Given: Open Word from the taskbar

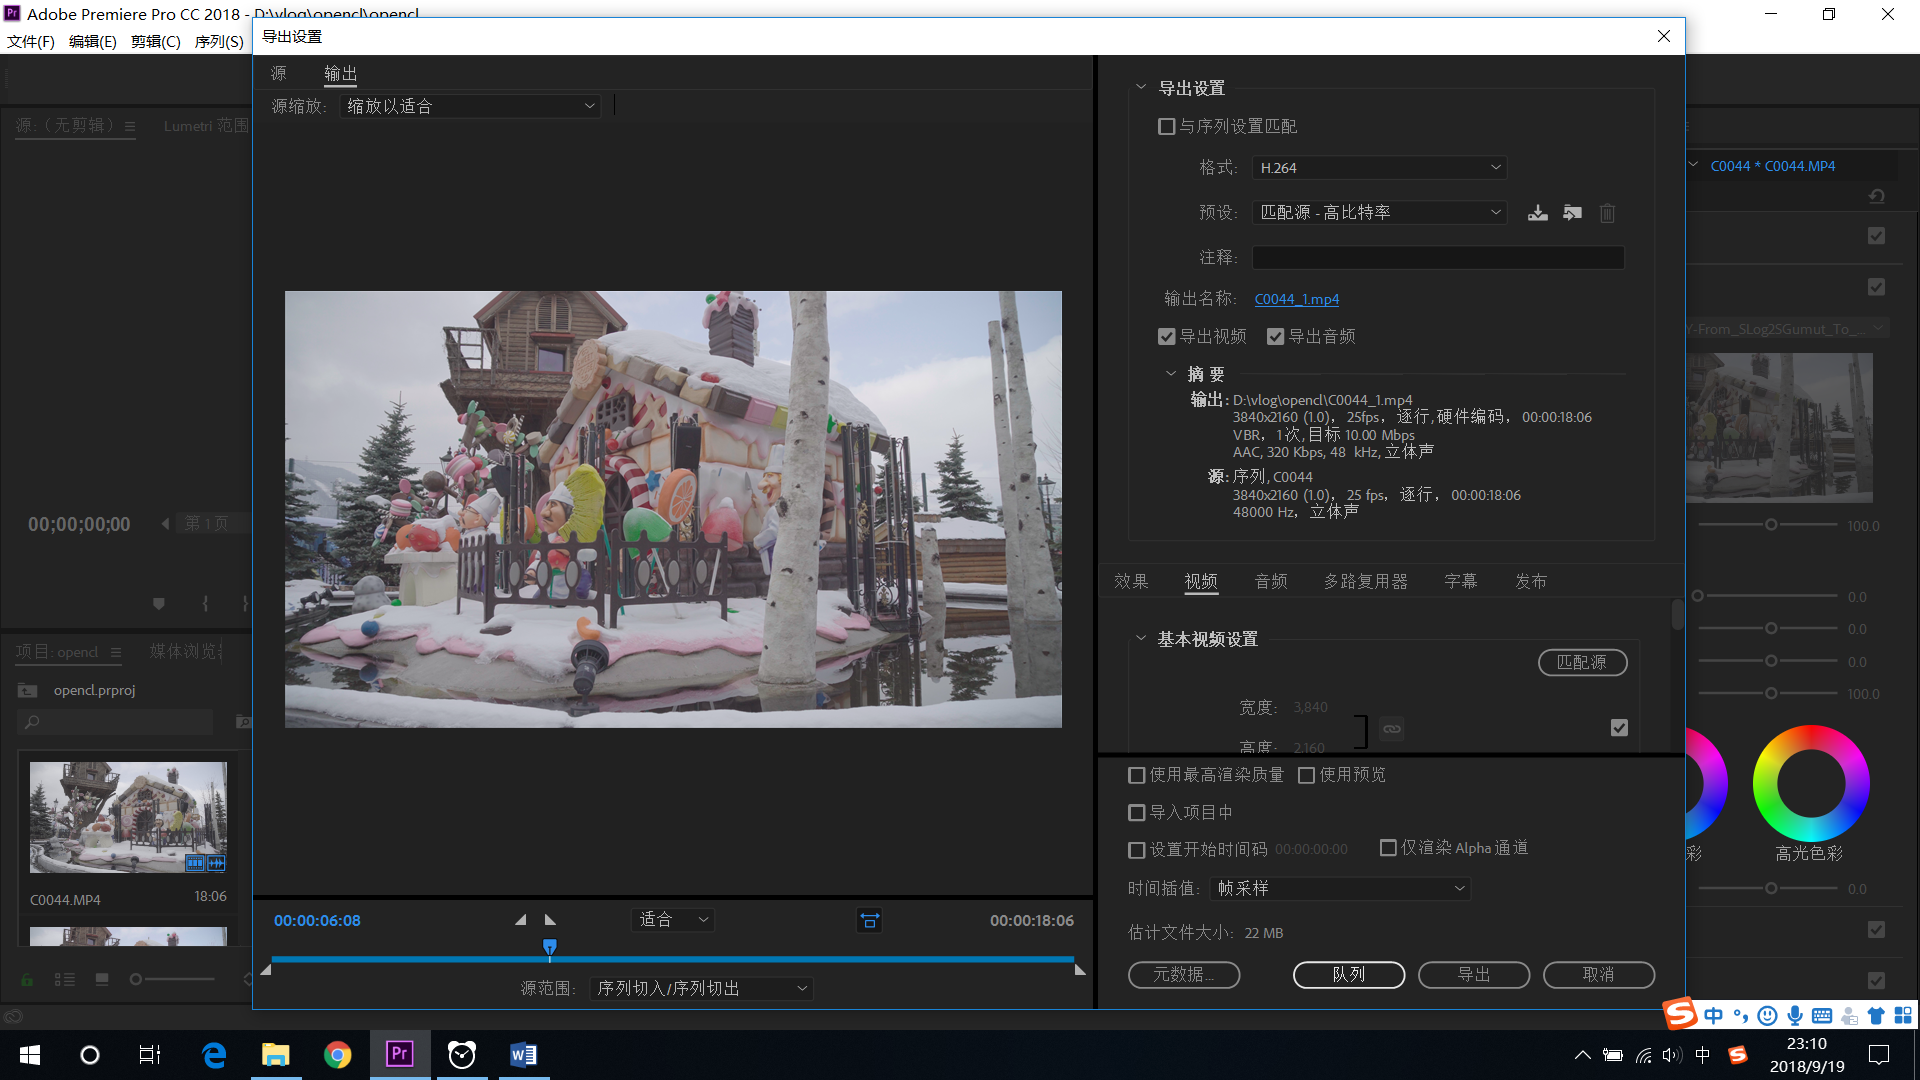Looking at the screenshot, I should [524, 1054].
